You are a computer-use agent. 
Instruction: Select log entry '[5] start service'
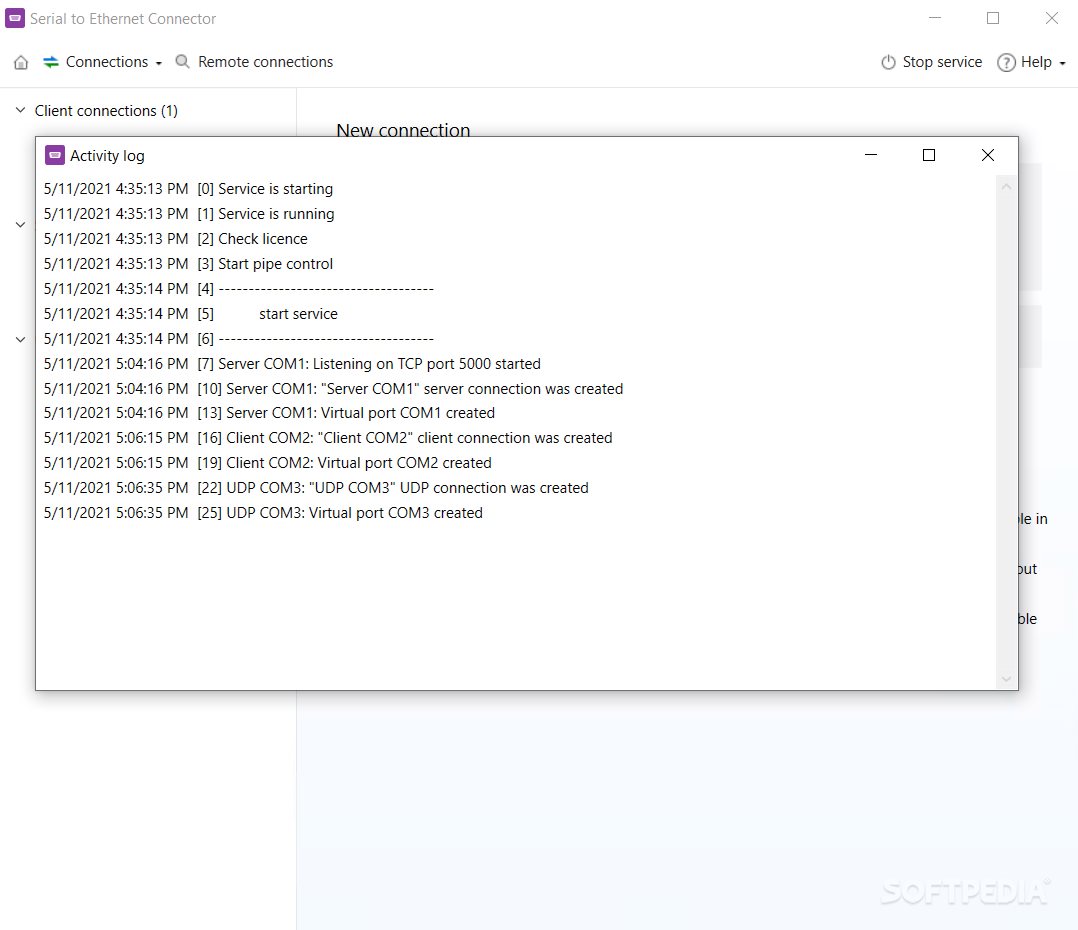(x=190, y=314)
